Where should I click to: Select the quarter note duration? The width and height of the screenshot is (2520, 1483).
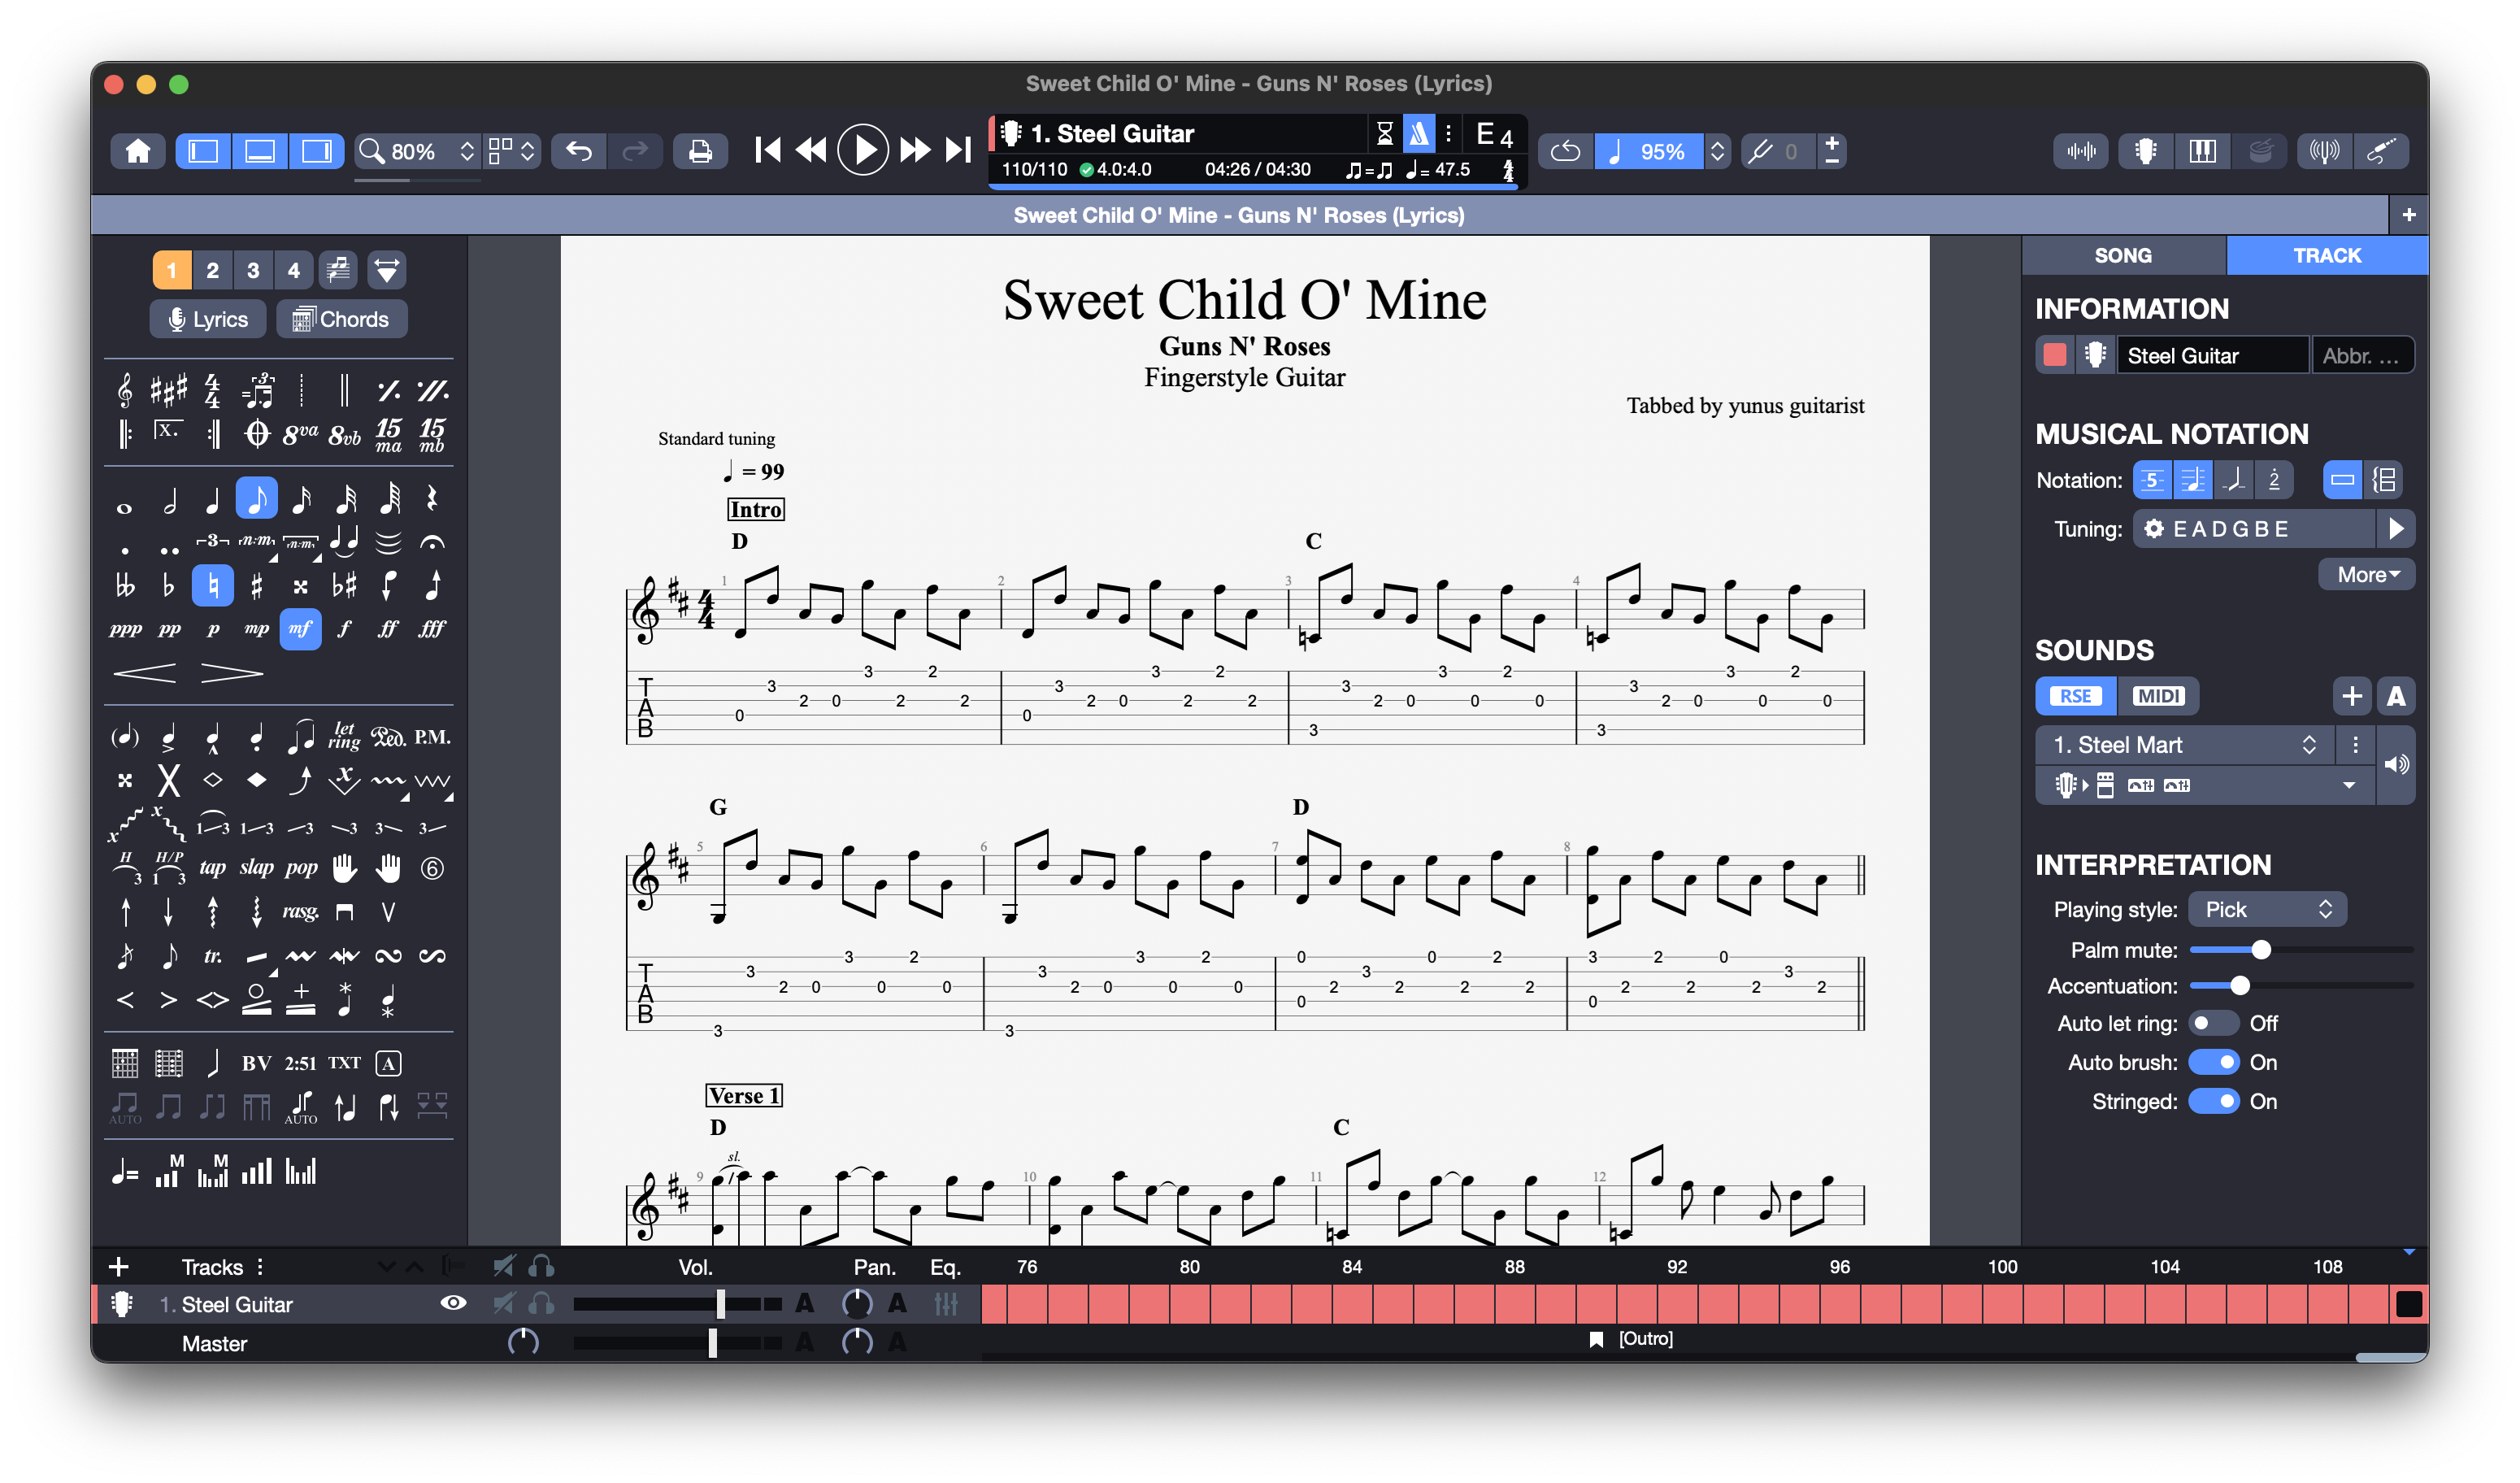click(x=212, y=498)
